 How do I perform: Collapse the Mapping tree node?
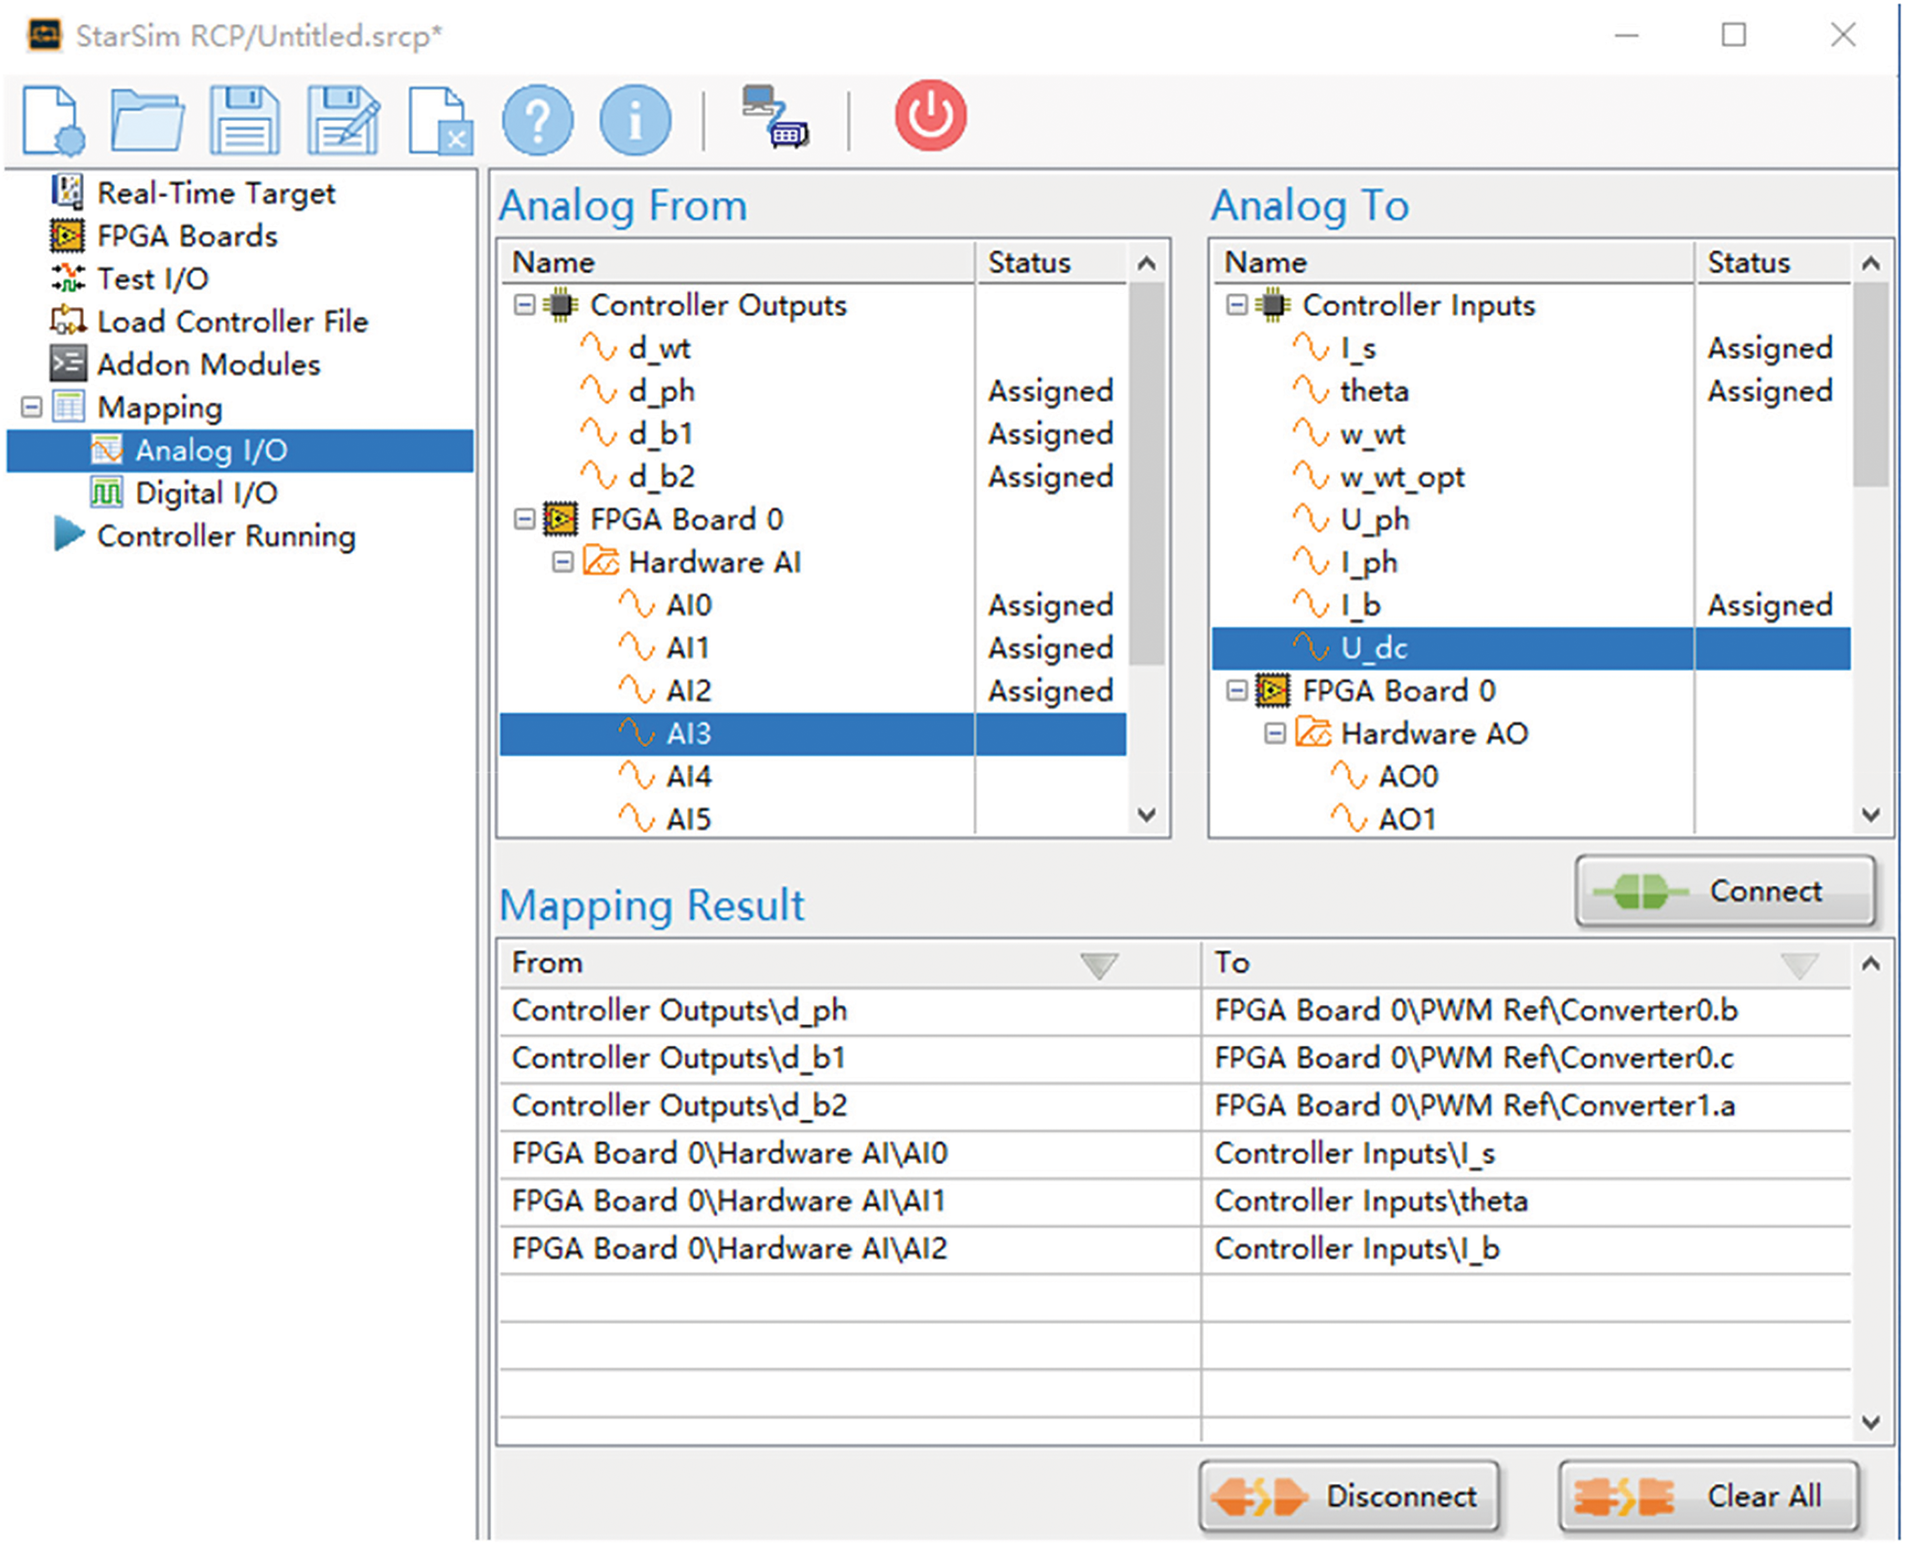[x=32, y=407]
